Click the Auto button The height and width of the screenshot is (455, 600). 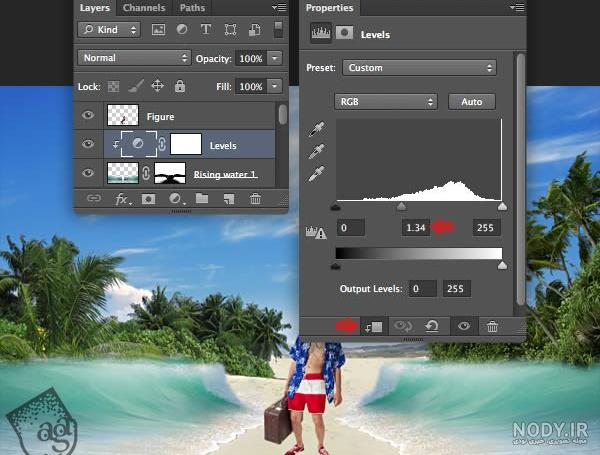tap(471, 102)
